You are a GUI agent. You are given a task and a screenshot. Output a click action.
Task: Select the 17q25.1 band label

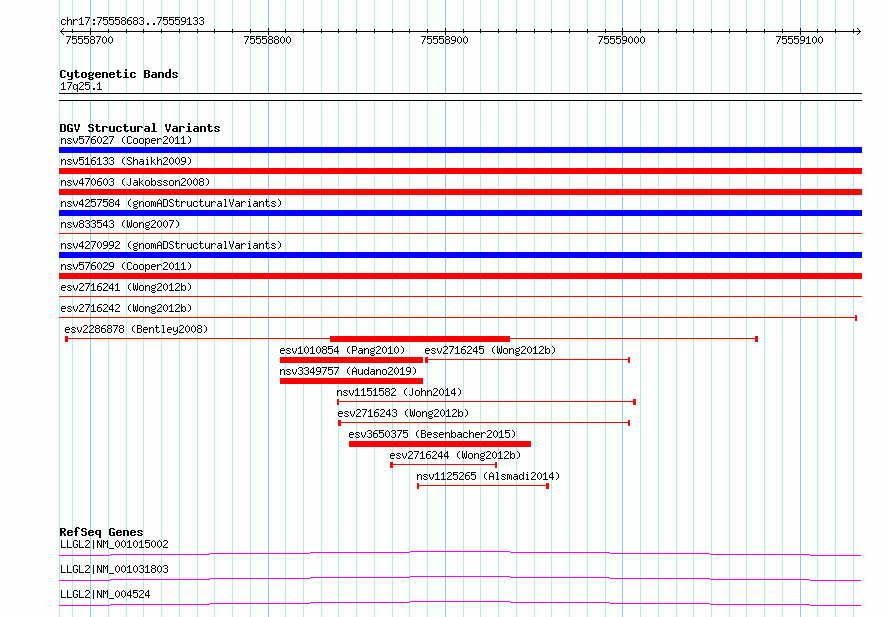(x=81, y=86)
